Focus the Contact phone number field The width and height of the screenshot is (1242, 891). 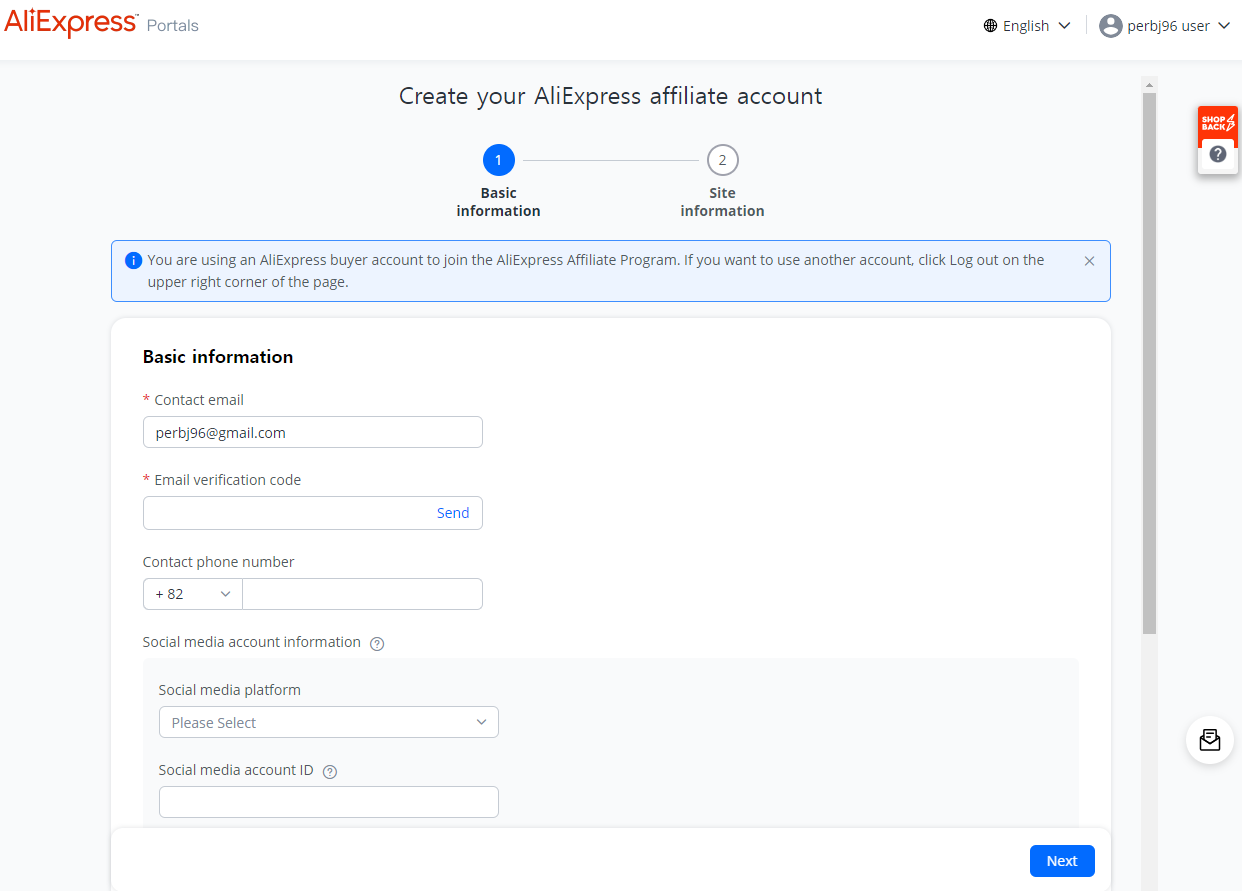coord(362,594)
